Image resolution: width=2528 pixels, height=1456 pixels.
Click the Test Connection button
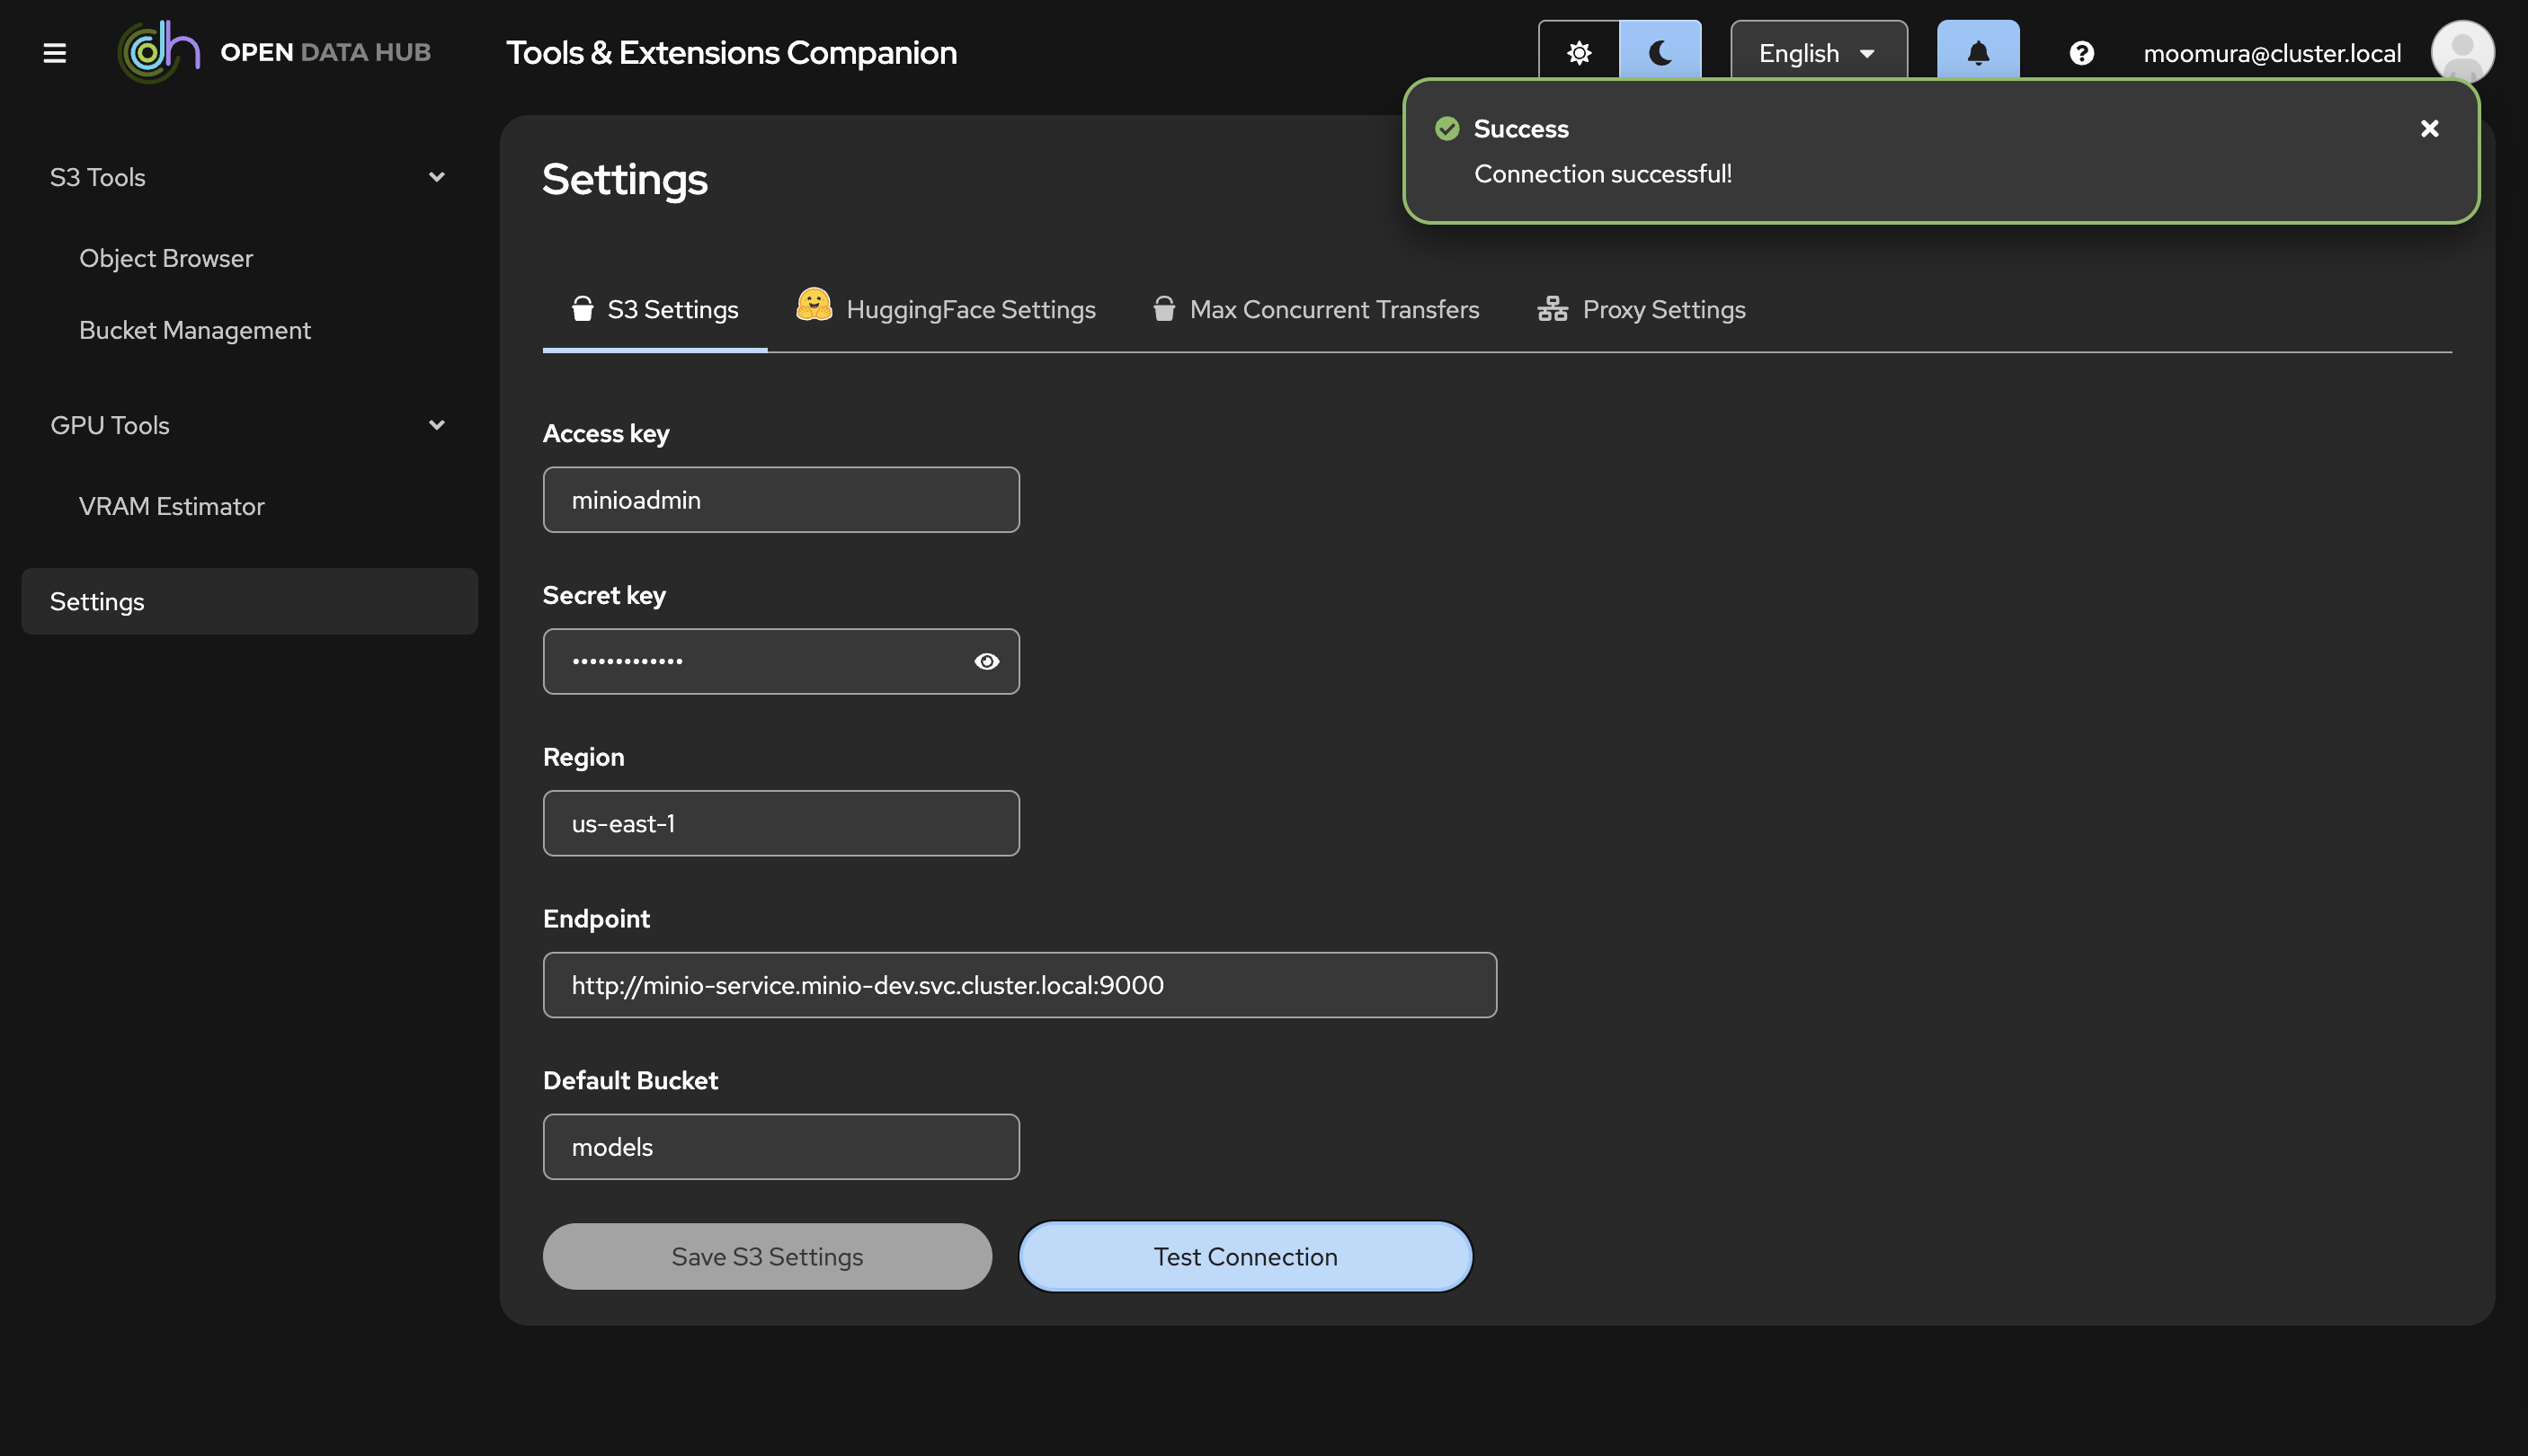coord(1245,1256)
